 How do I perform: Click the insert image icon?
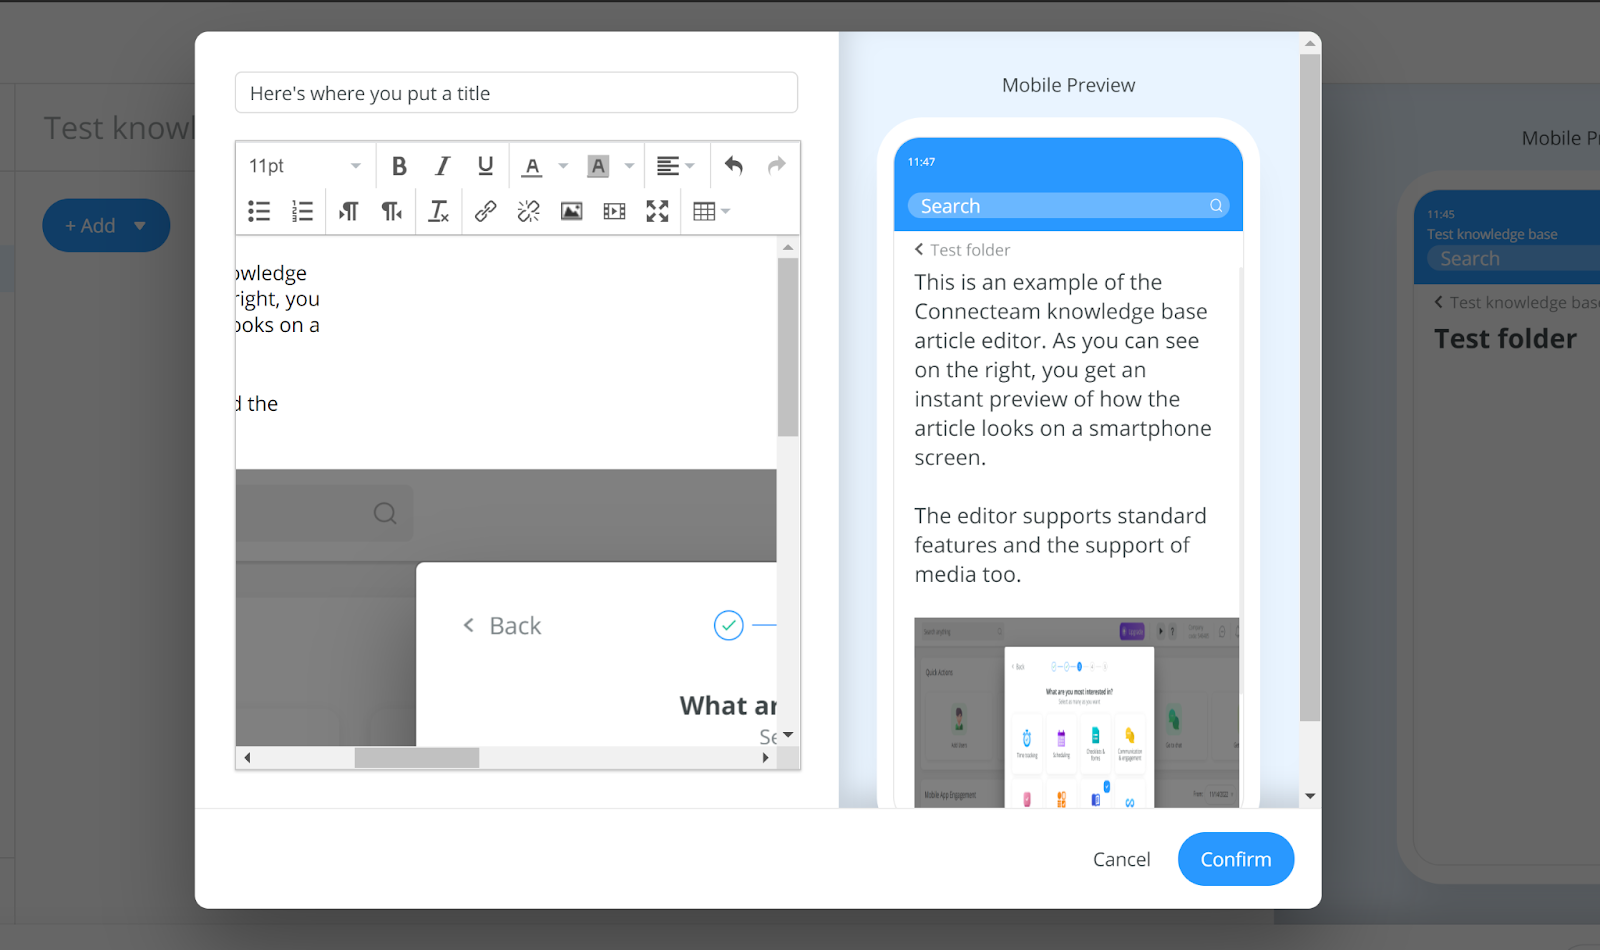(571, 211)
